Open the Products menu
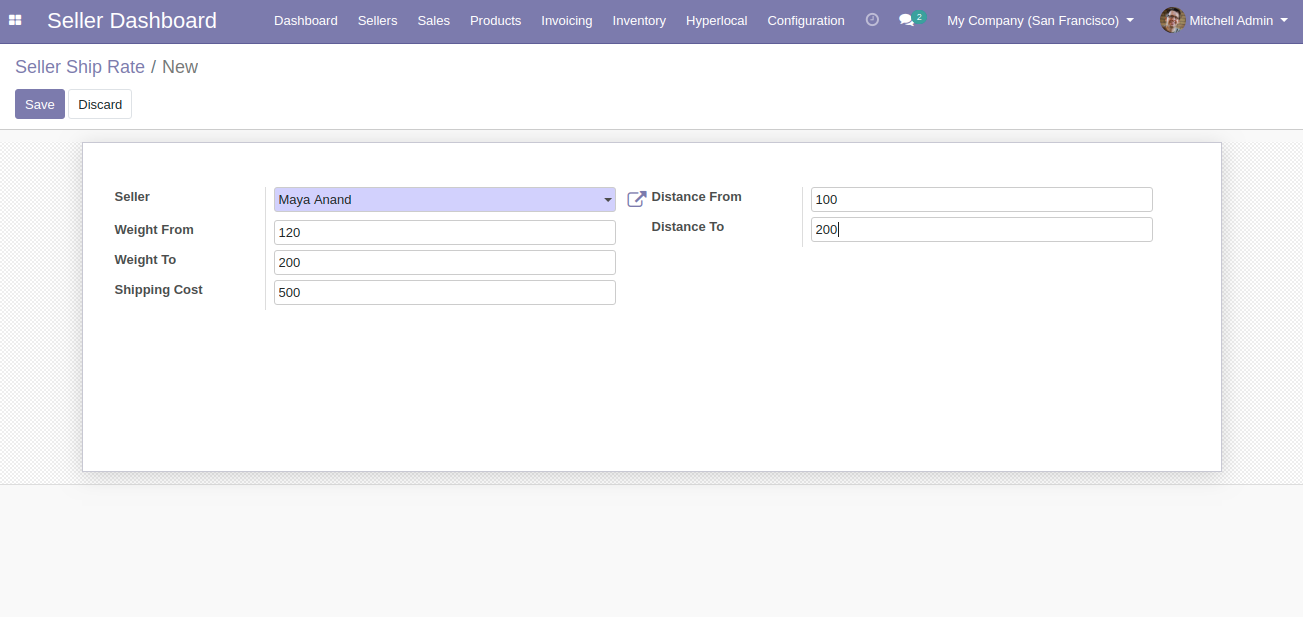The image size is (1303, 617). pos(495,20)
